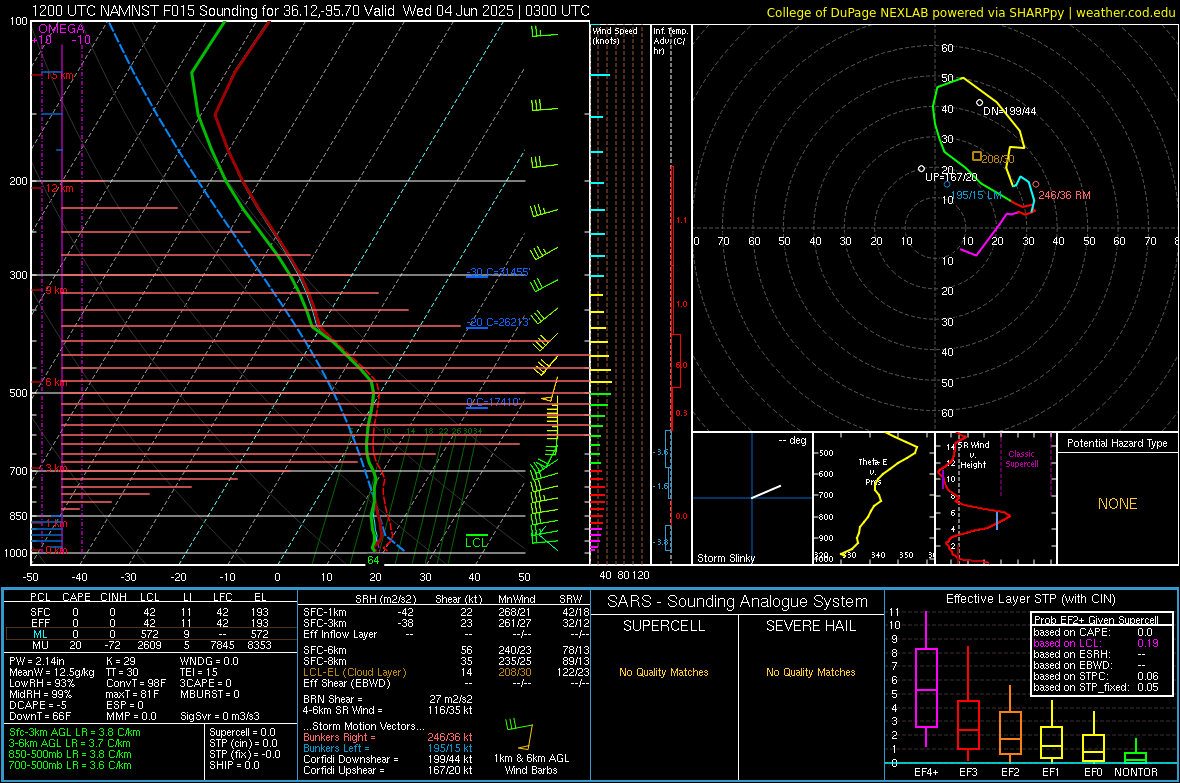Click the LCL-EL (Cloud Layer) row

tap(446, 672)
